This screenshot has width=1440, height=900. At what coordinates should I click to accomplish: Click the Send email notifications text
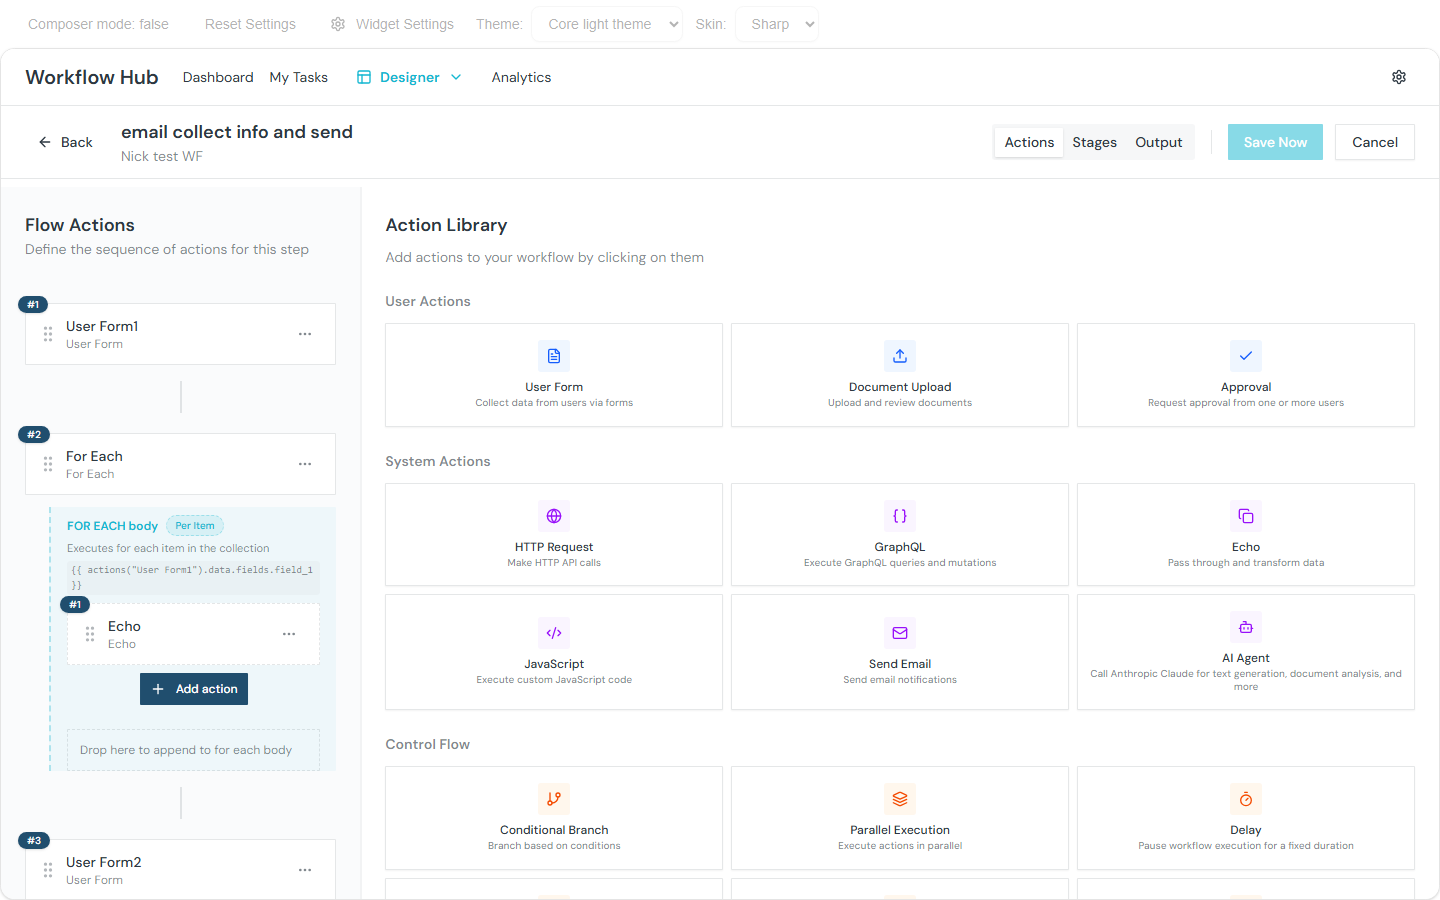pyautogui.click(x=900, y=680)
